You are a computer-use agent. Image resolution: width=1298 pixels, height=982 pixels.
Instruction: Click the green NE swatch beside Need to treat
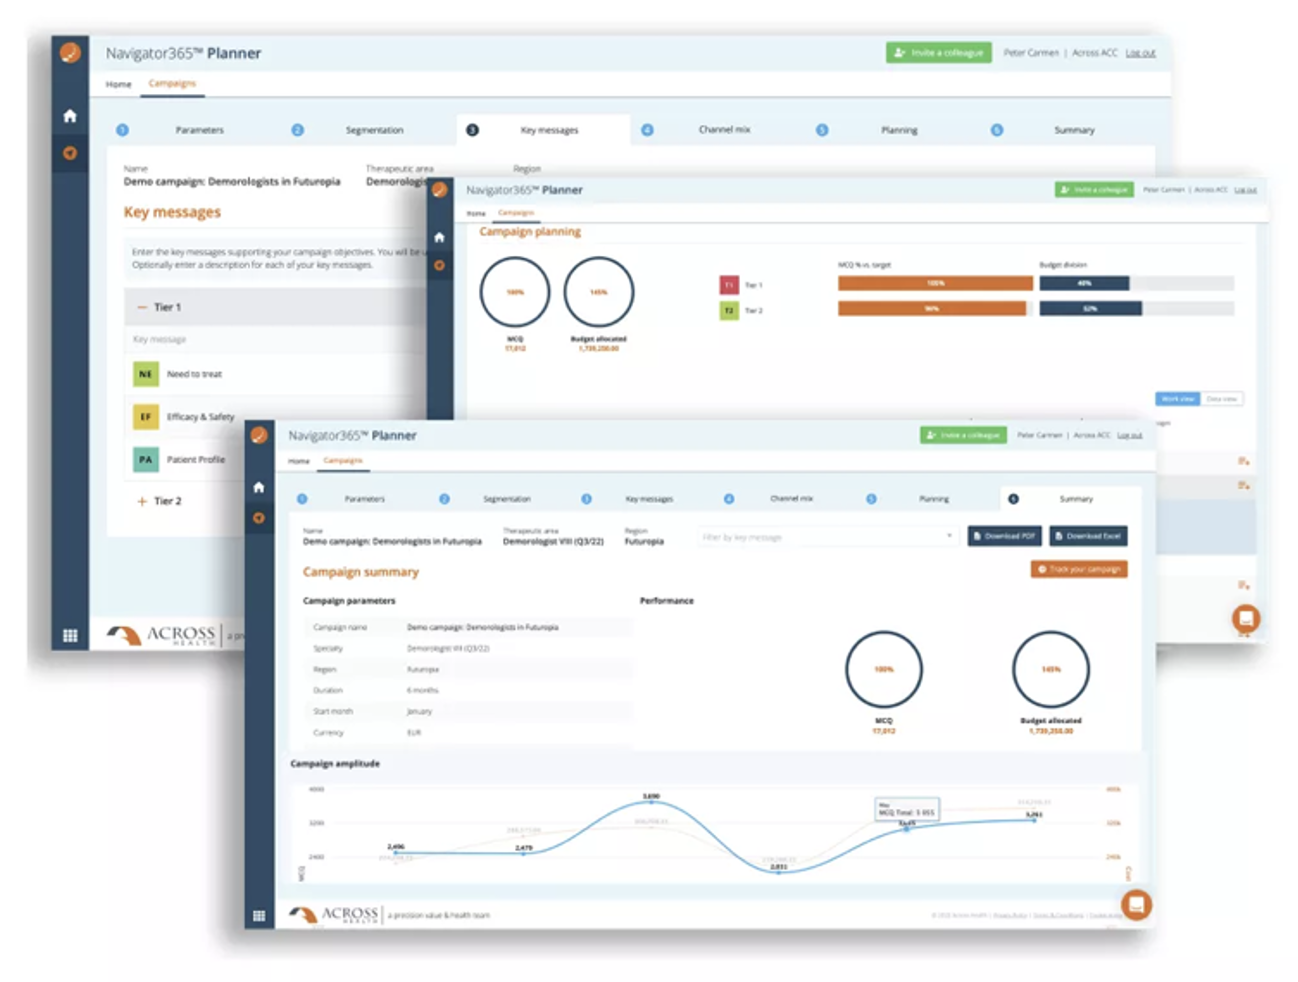click(145, 374)
